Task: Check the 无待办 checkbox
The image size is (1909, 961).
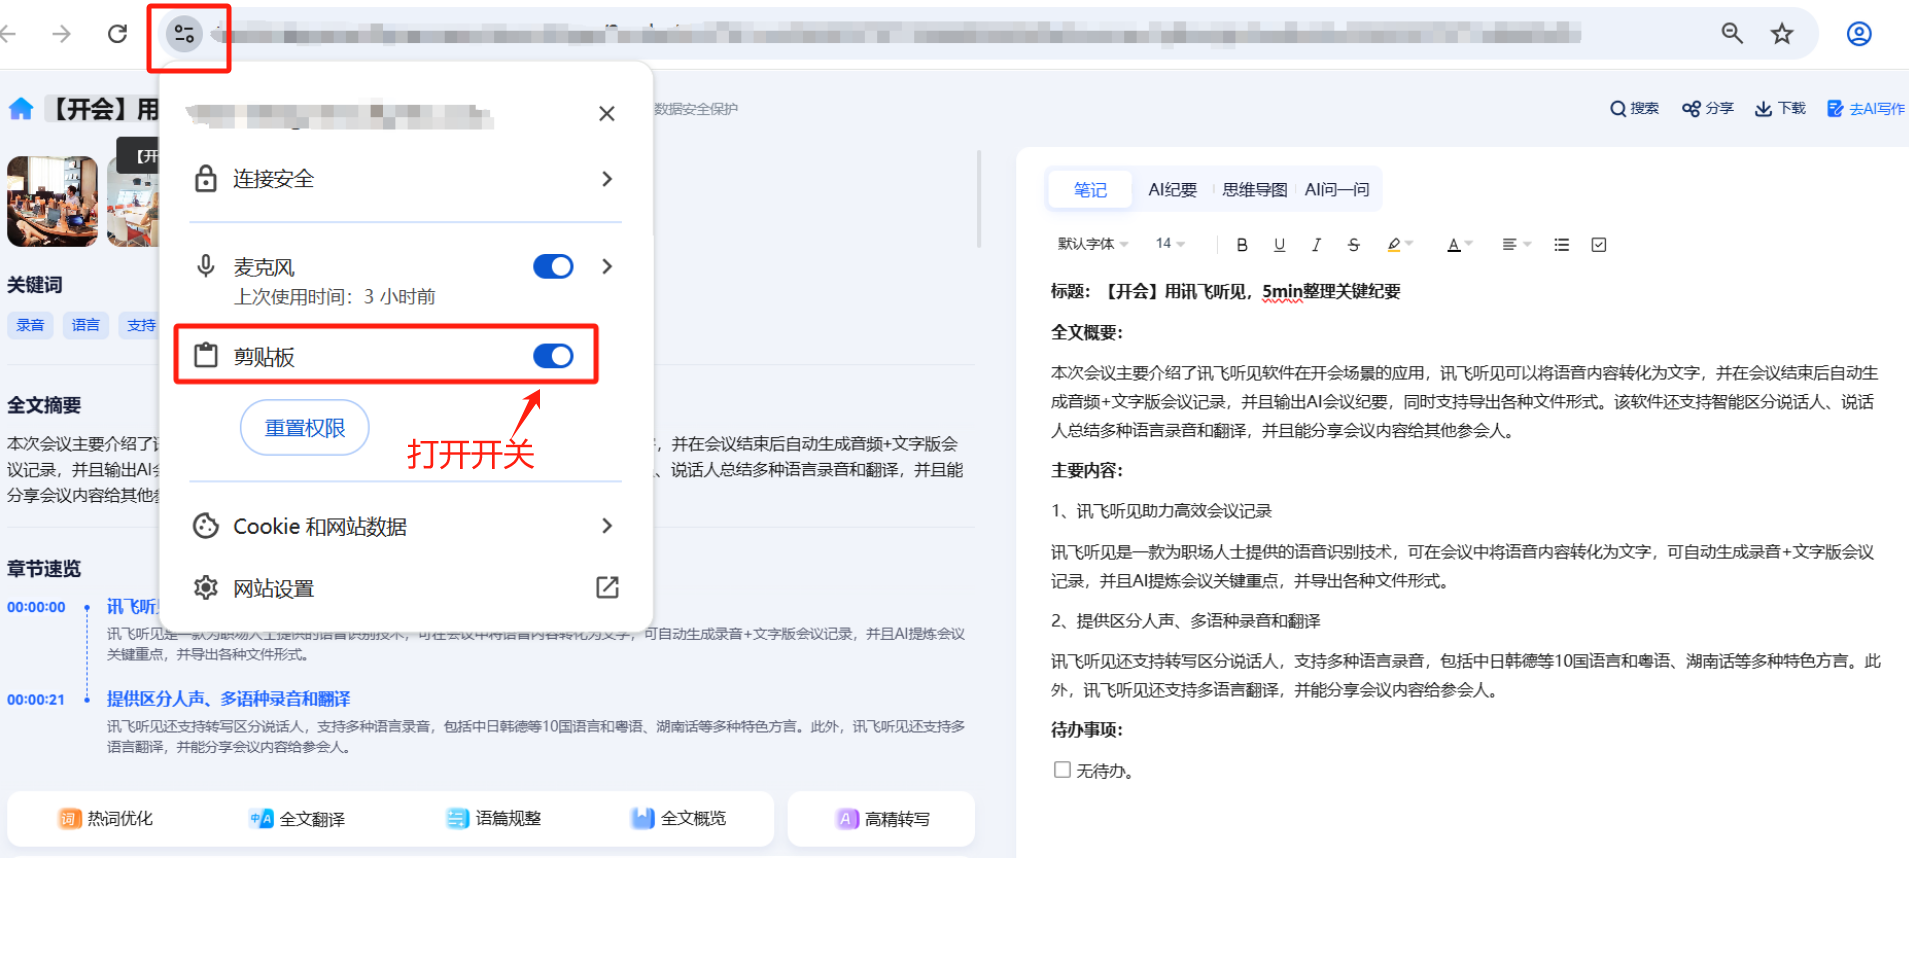Action: (x=1062, y=770)
